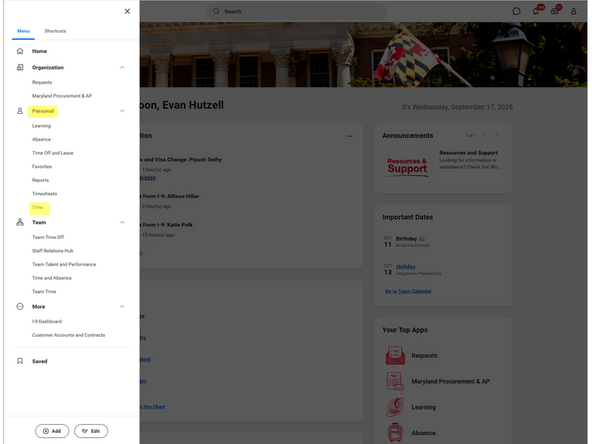
Task: Open Maryland Procurement & AP menu item
Action: 62,96
